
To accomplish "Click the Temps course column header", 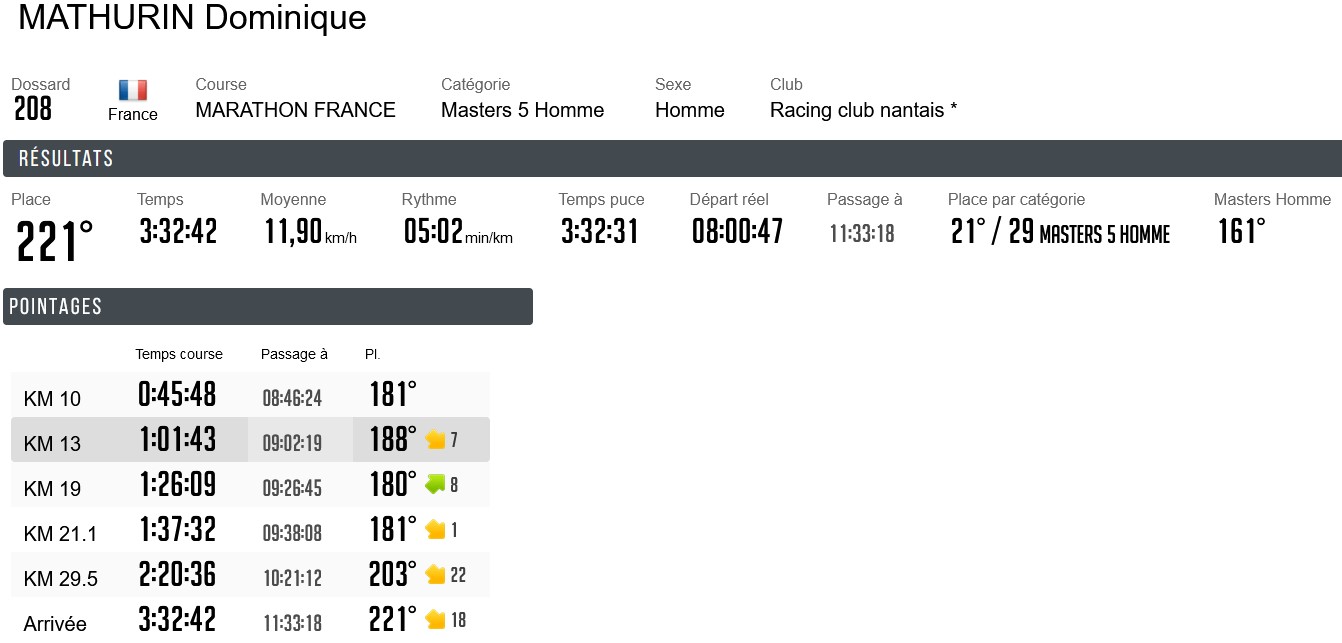I will 179,354.
